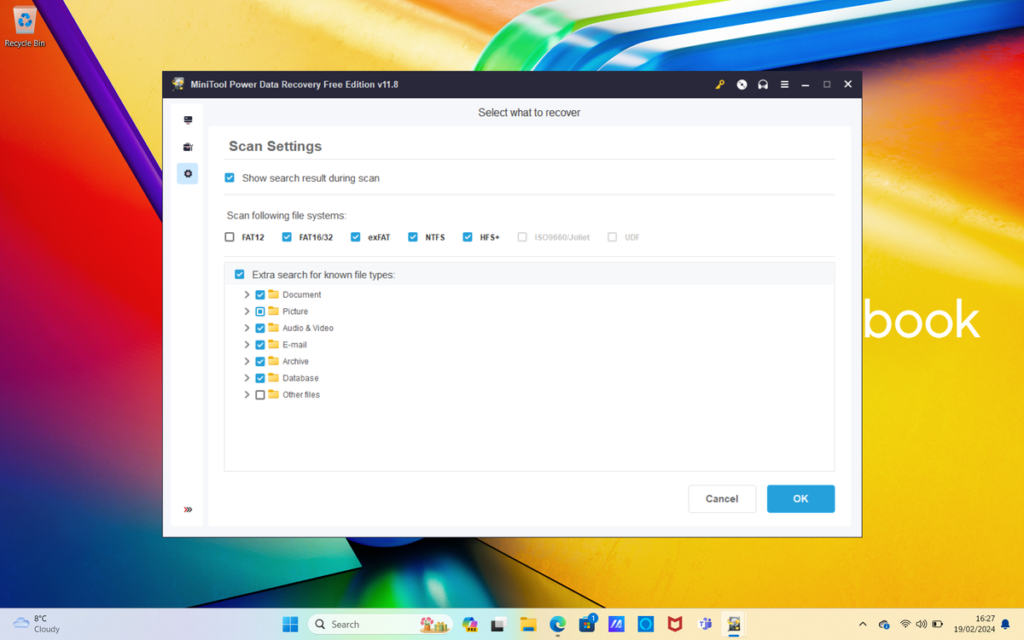The width and height of the screenshot is (1024, 640).
Task: Toggle Extra search for known file types
Action: (x=240, y=274)
